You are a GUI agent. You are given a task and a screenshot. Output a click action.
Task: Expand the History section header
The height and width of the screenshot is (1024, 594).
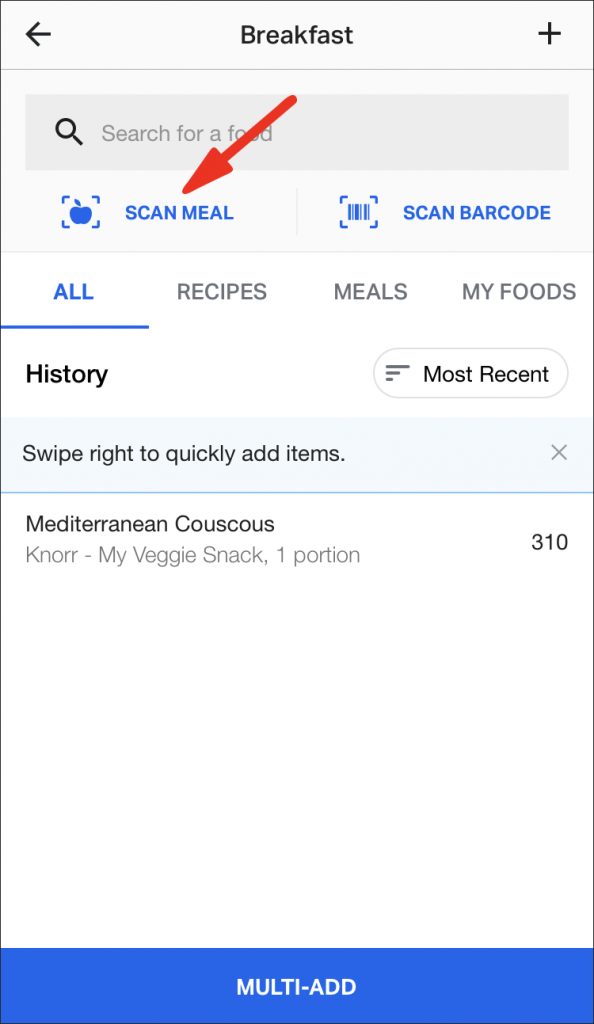click(66, 373)
